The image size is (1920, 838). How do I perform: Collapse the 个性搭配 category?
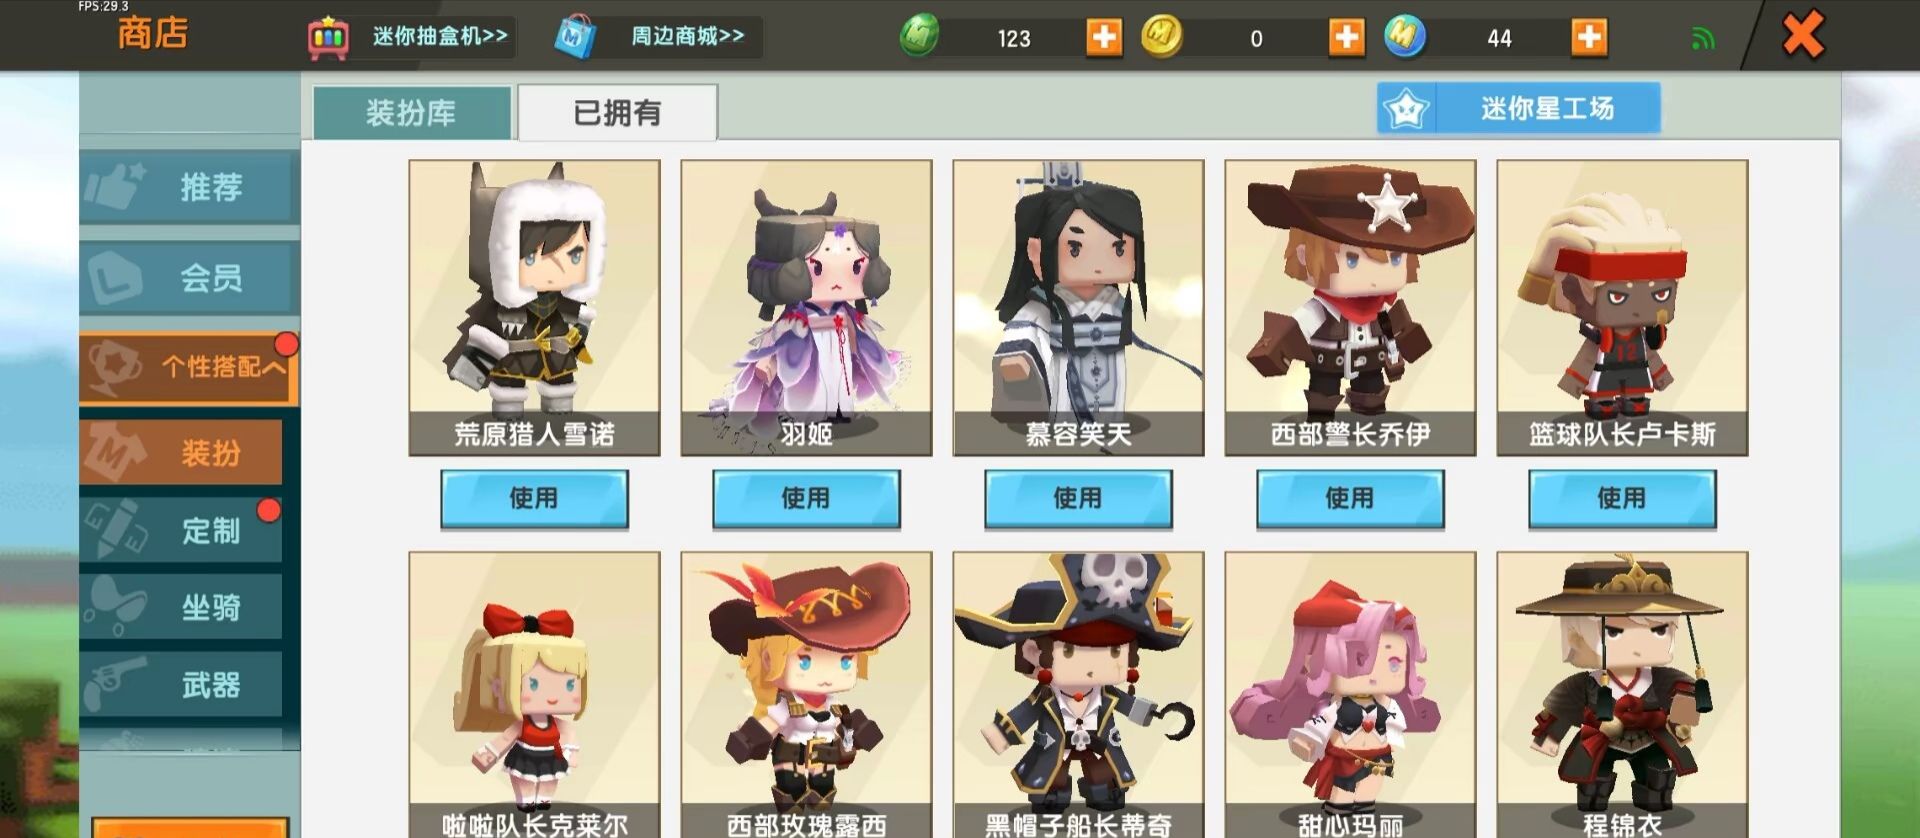pos(189,368)
